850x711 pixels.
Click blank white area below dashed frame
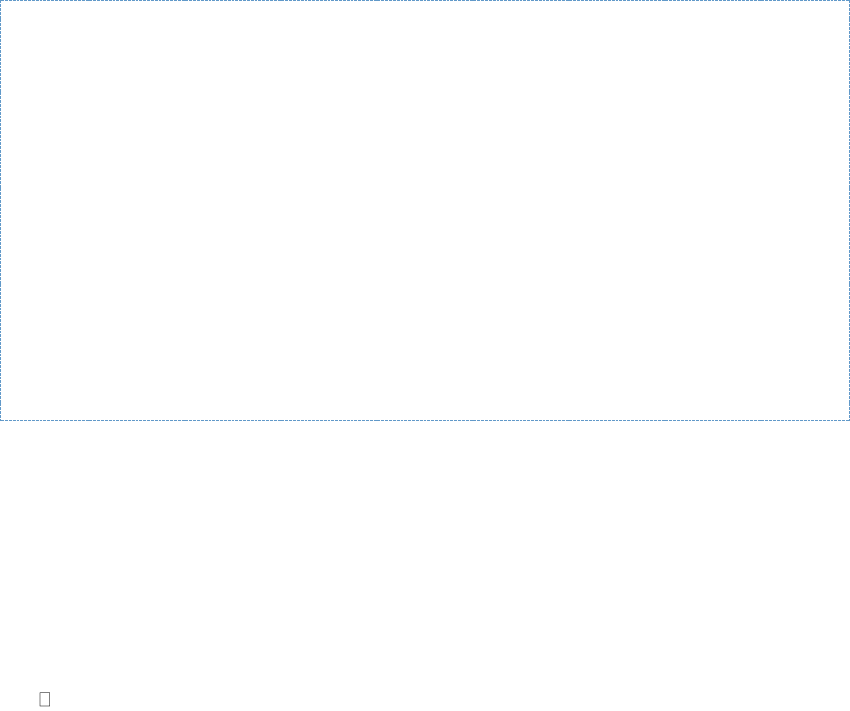tap(425, 550)
